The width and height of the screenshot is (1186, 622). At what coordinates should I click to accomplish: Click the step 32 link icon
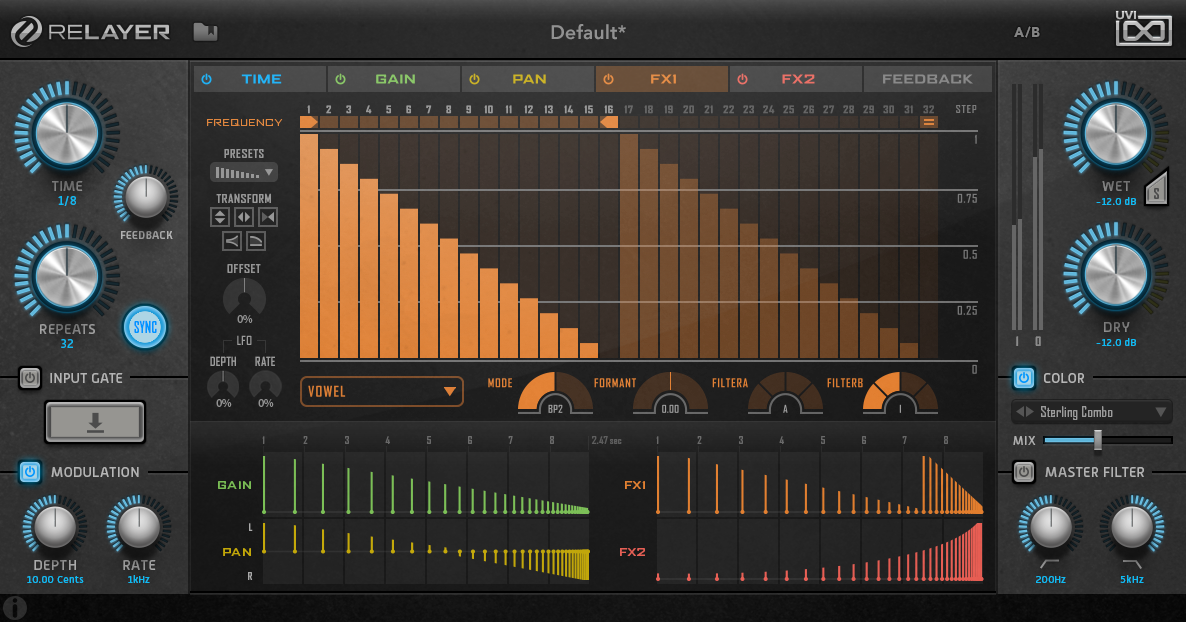(929, 122)
